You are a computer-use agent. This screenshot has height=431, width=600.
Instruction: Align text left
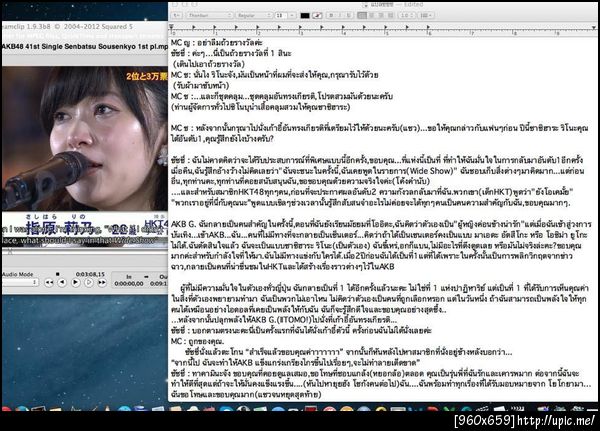(x=362, y=16)
